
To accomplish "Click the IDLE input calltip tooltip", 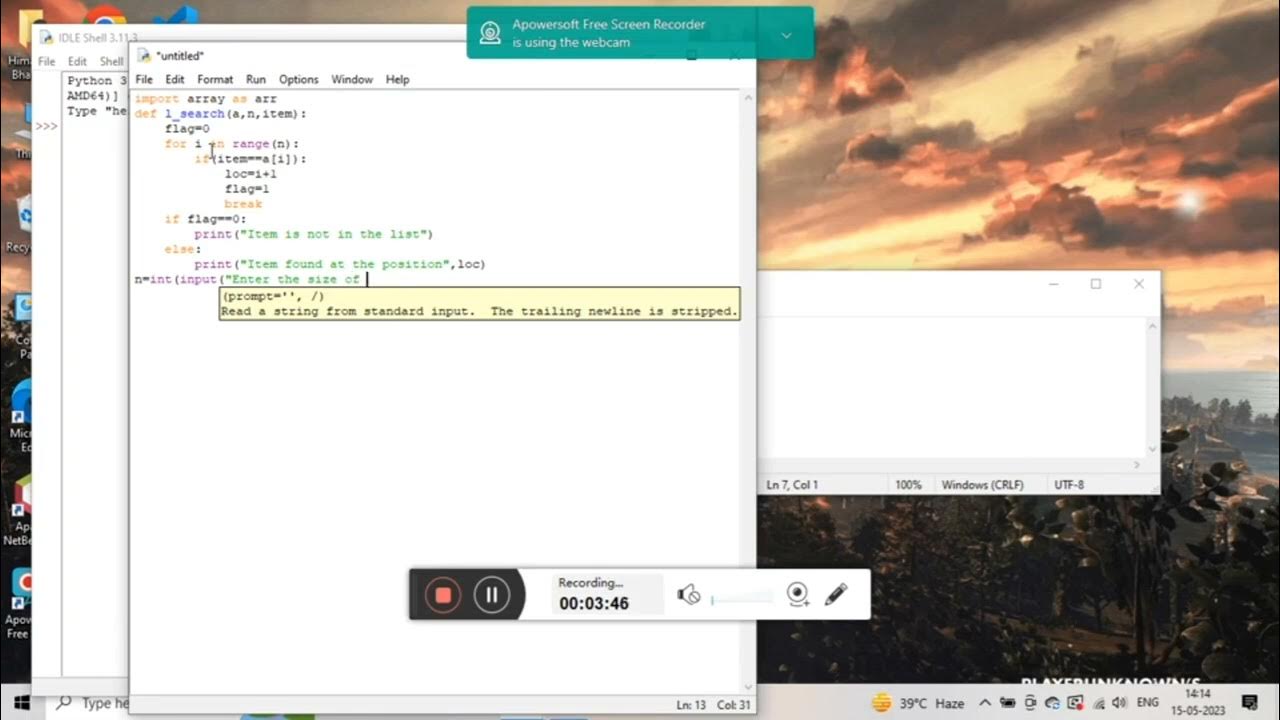I will pyautogui.click(x=480, y=304).
